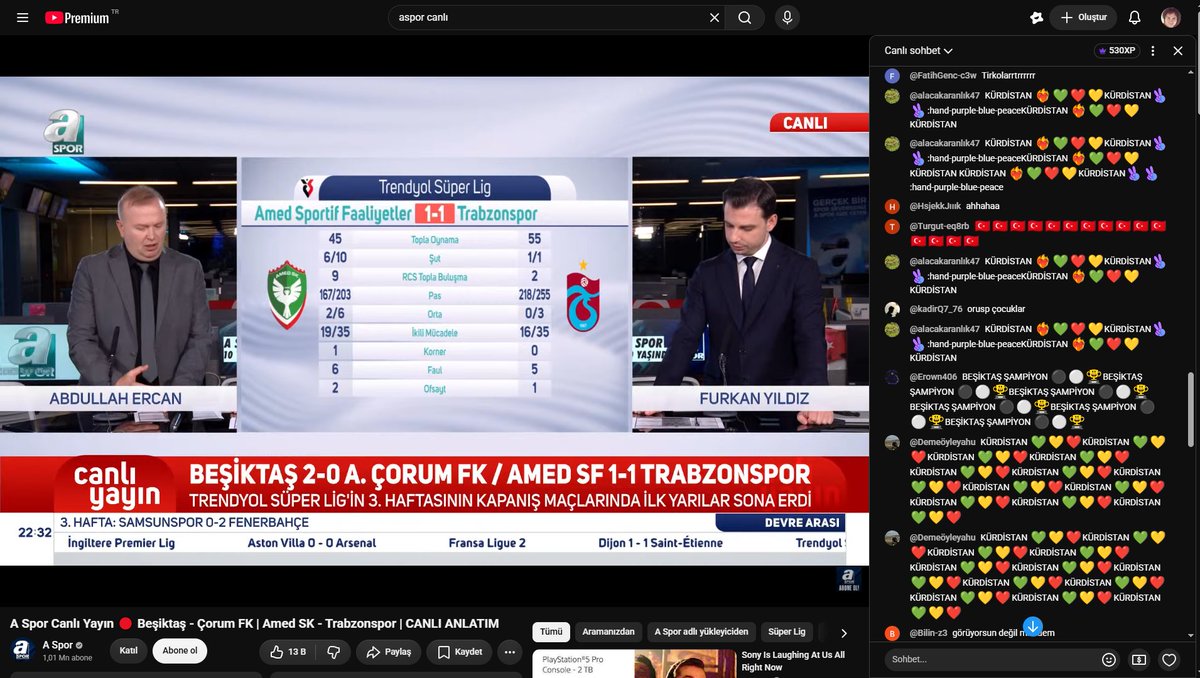Expand the Canlı sohbet dropdown
The height and width of the screenshot is (678, 1200).
918,50
